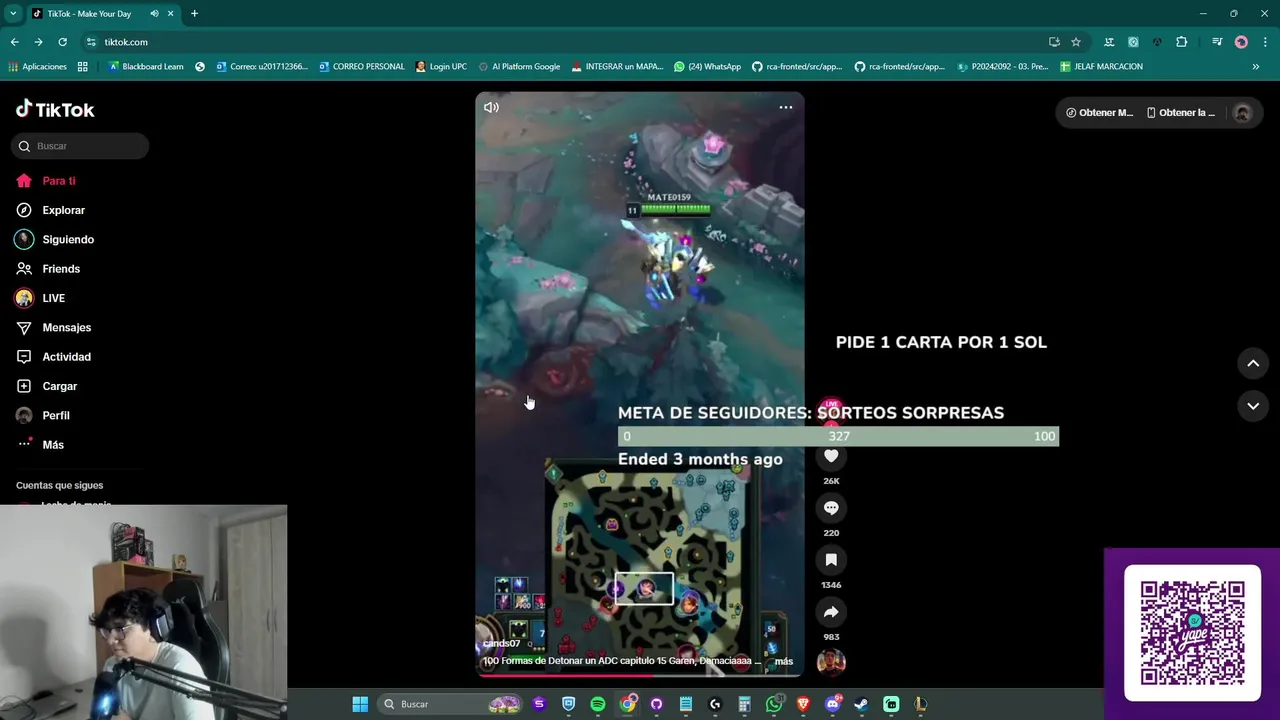Screen dimensions: 1280x720
Task: Click the Obtener la ... app button
Action: pos(1181,113)
